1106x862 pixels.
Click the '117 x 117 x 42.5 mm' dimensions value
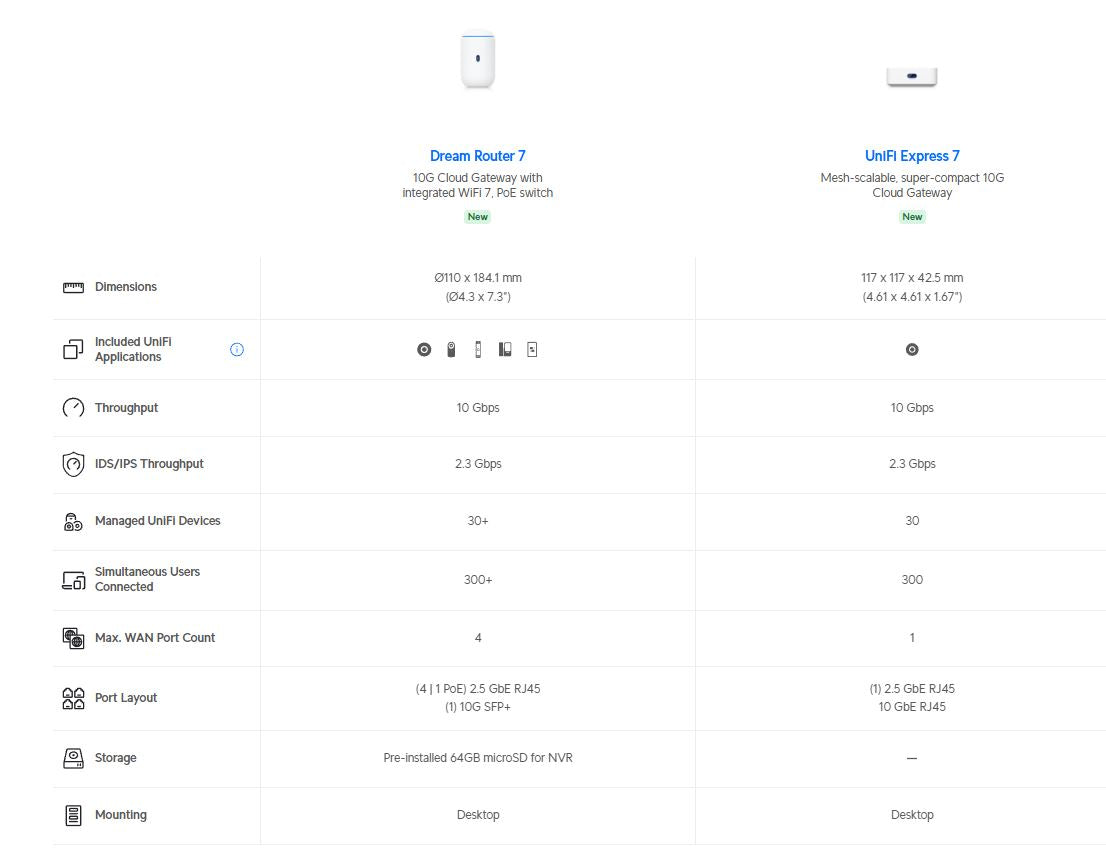click(x=912, y=278)
